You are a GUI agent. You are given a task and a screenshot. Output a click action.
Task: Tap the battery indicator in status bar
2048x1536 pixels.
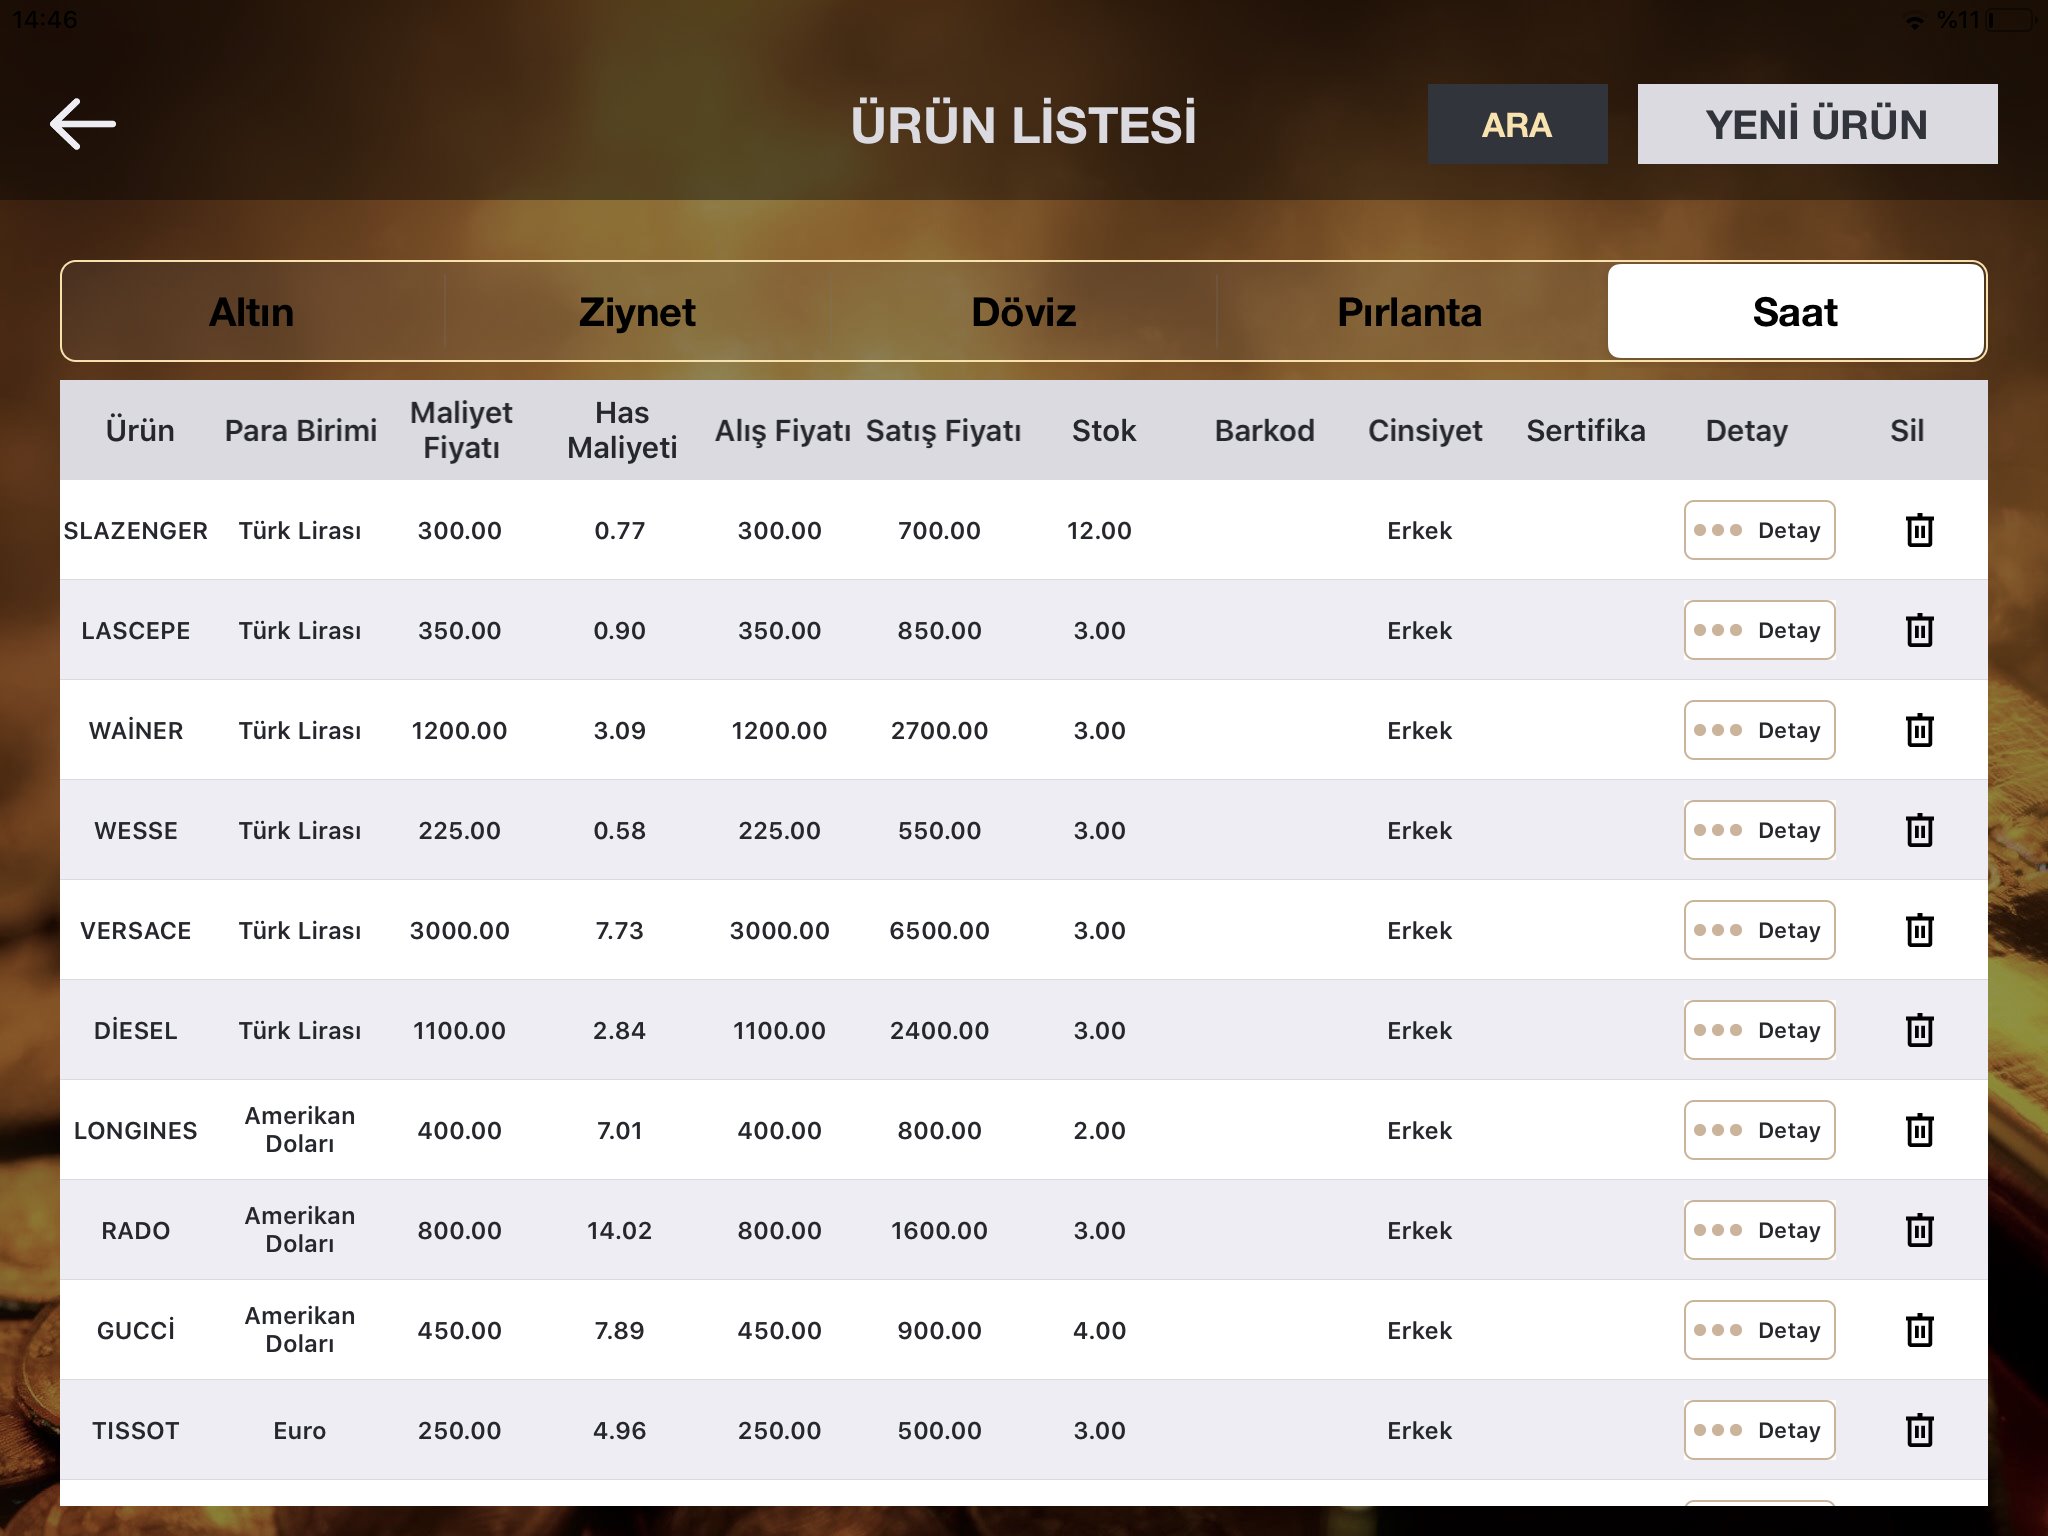[2012, 20]
